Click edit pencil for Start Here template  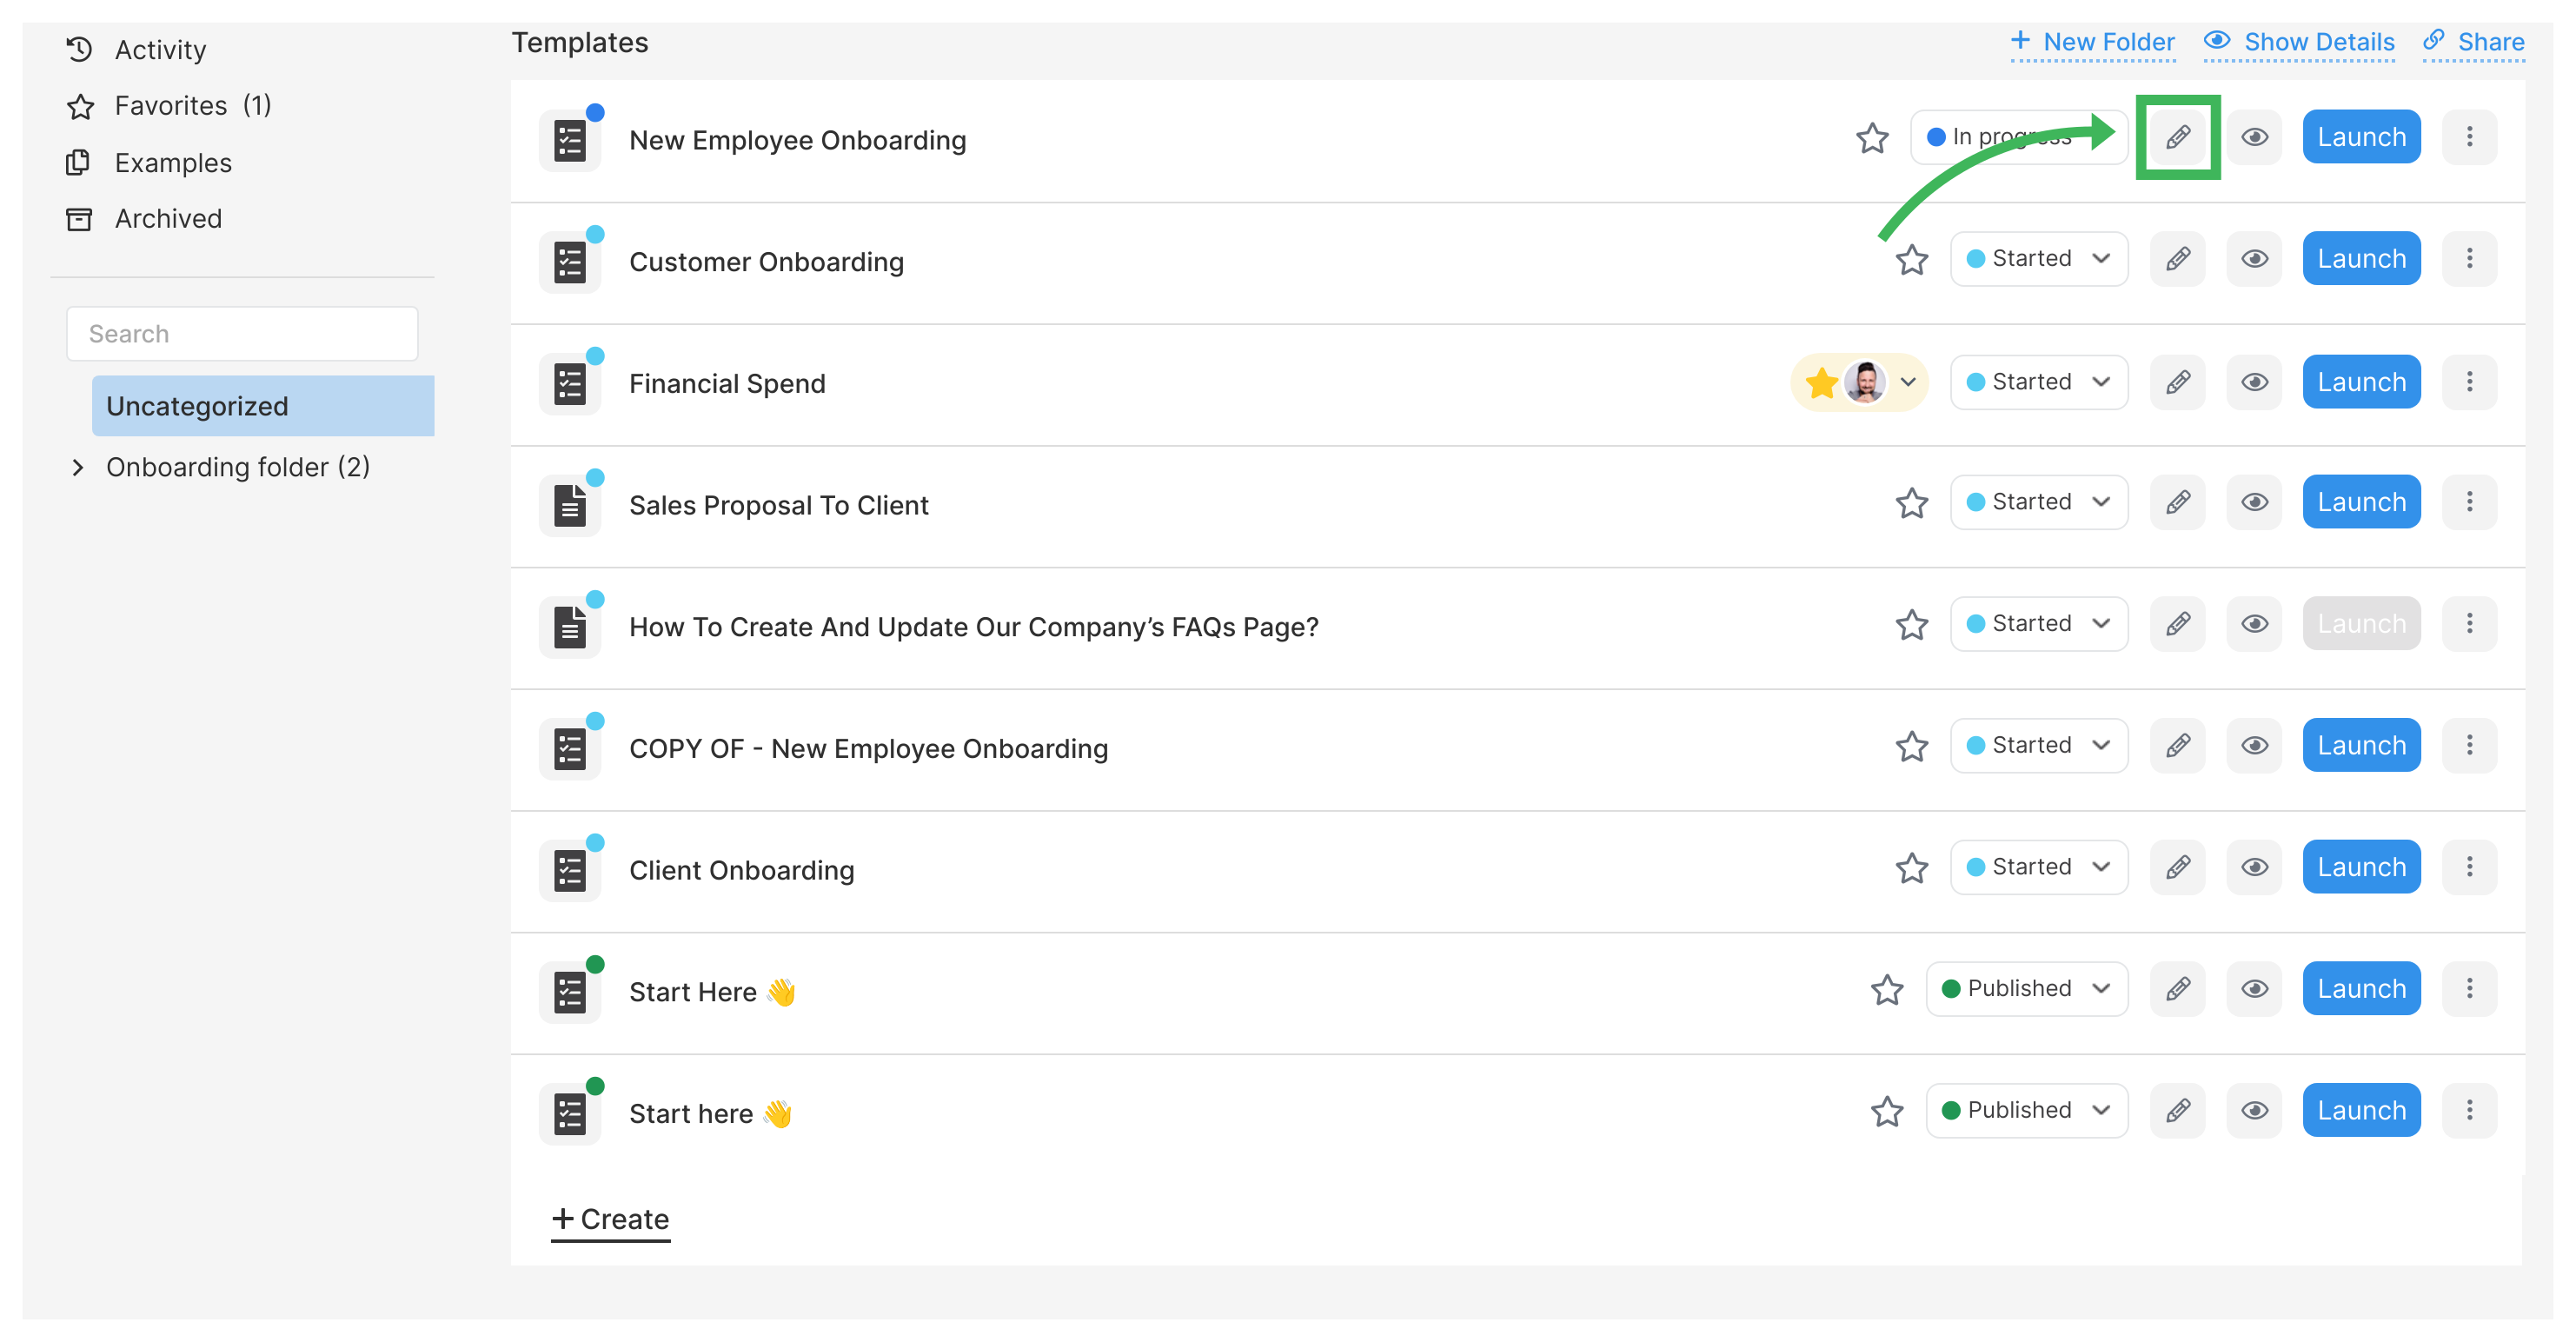(x=2177, y=989)
